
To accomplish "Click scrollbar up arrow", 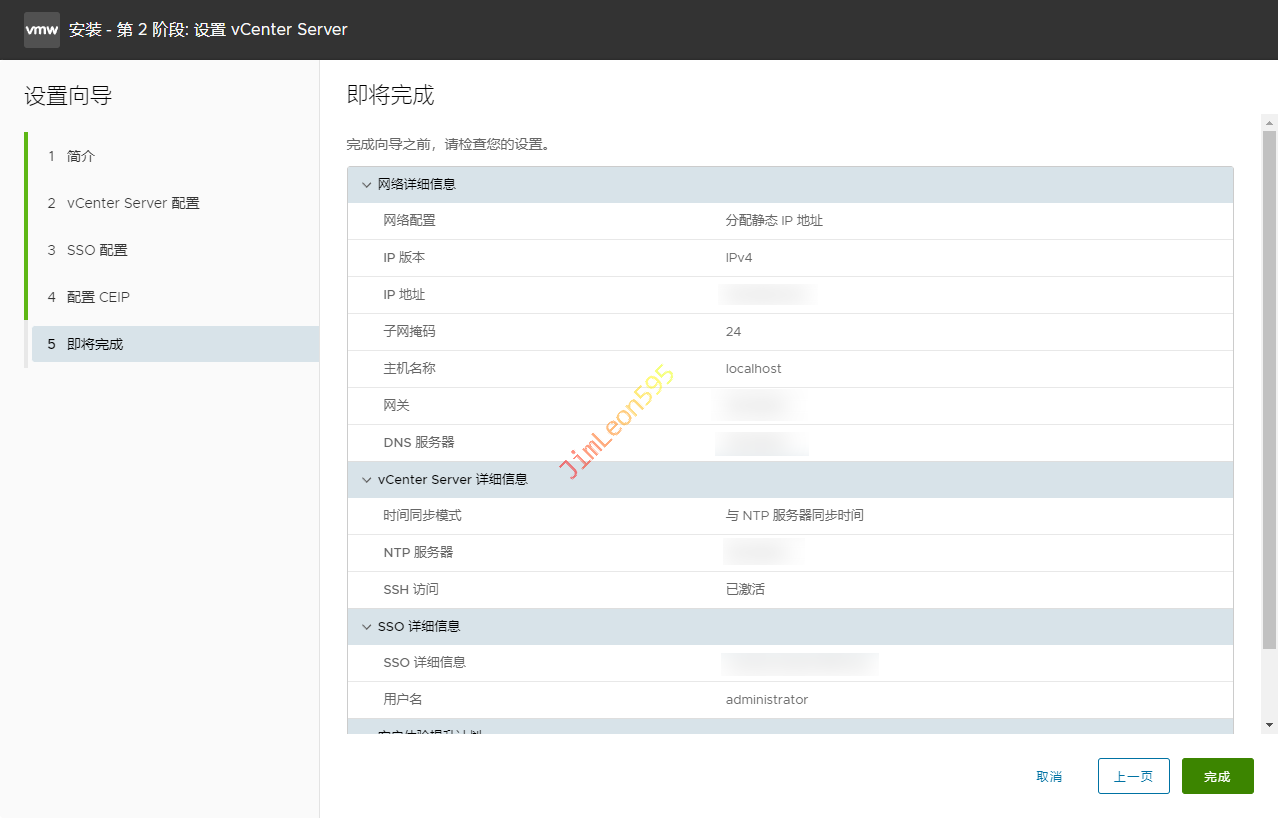I will pyautogui.click(x=1269, y=122).
